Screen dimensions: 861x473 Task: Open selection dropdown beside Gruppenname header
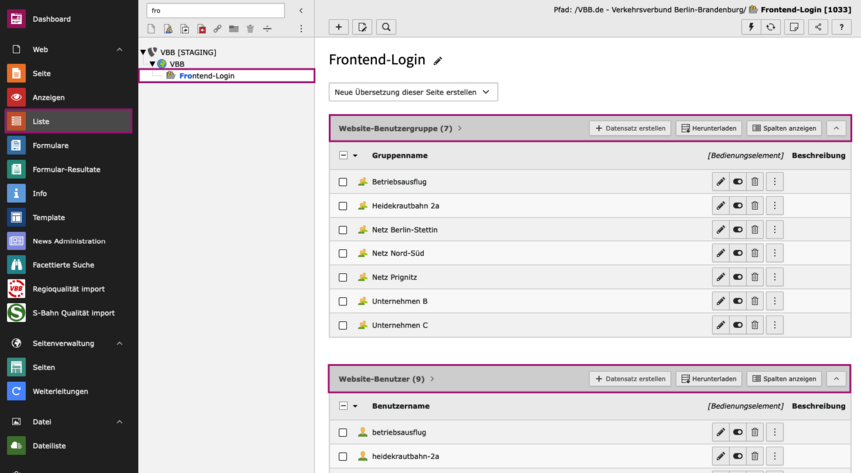[x=355, y=156]
